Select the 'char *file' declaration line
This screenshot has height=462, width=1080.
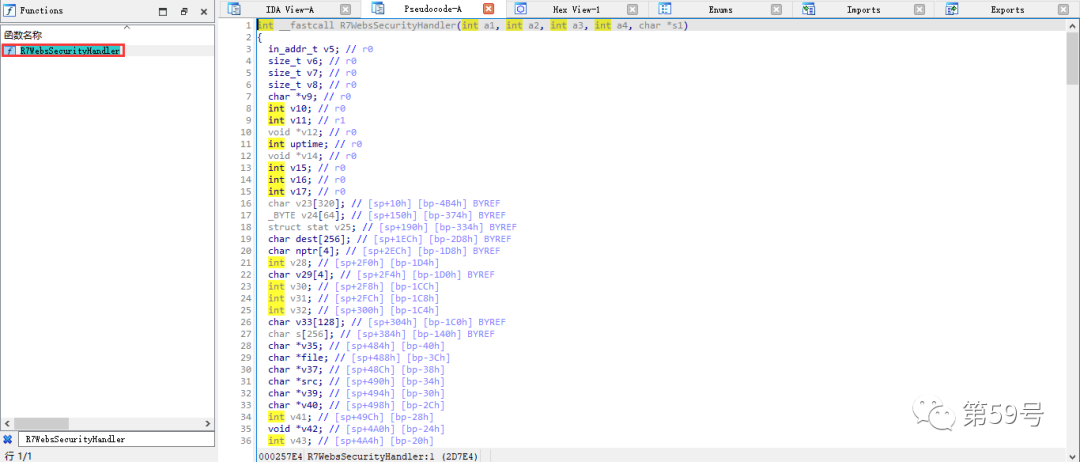(x=362, y=357)
